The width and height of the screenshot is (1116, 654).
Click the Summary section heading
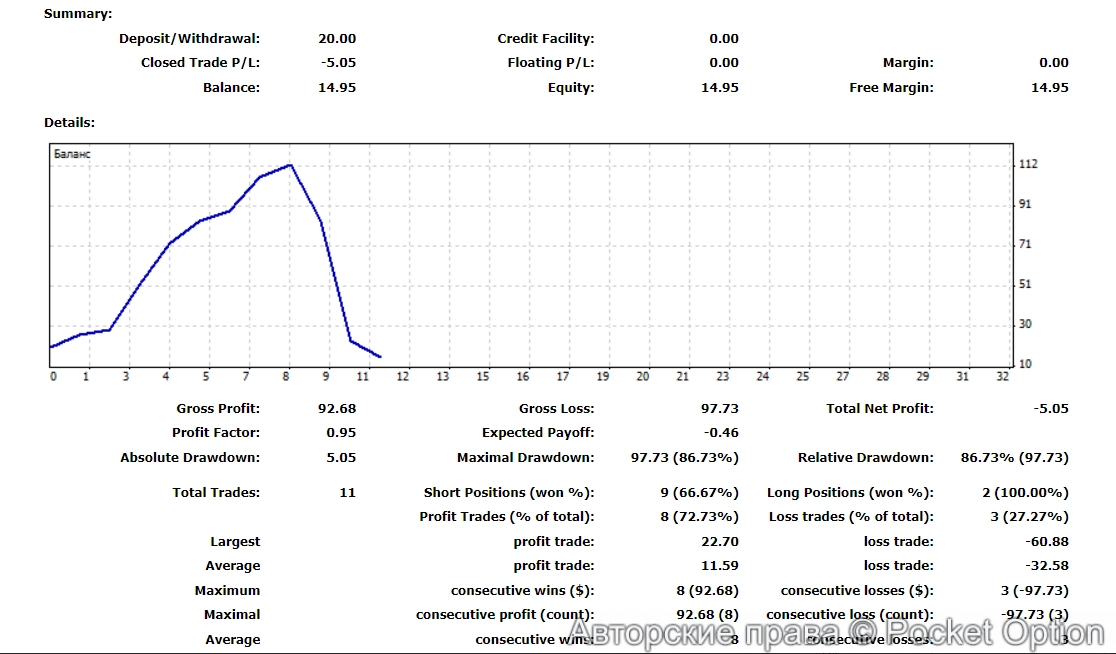(78, 14)
